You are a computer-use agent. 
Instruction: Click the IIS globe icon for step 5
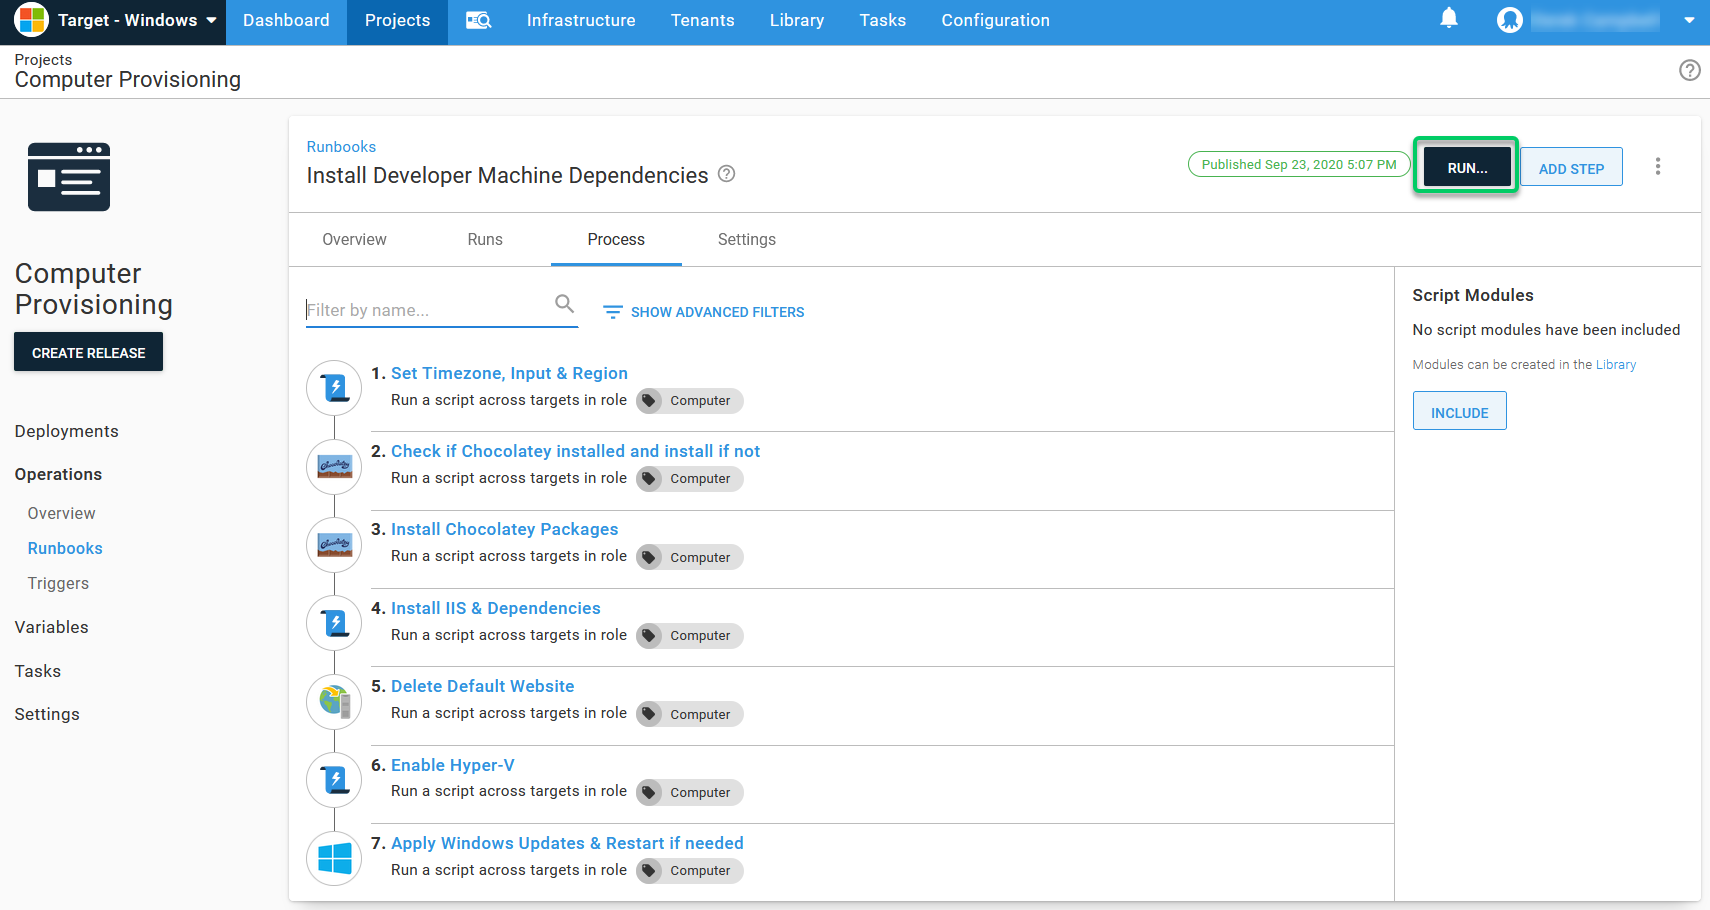[334, 701]
